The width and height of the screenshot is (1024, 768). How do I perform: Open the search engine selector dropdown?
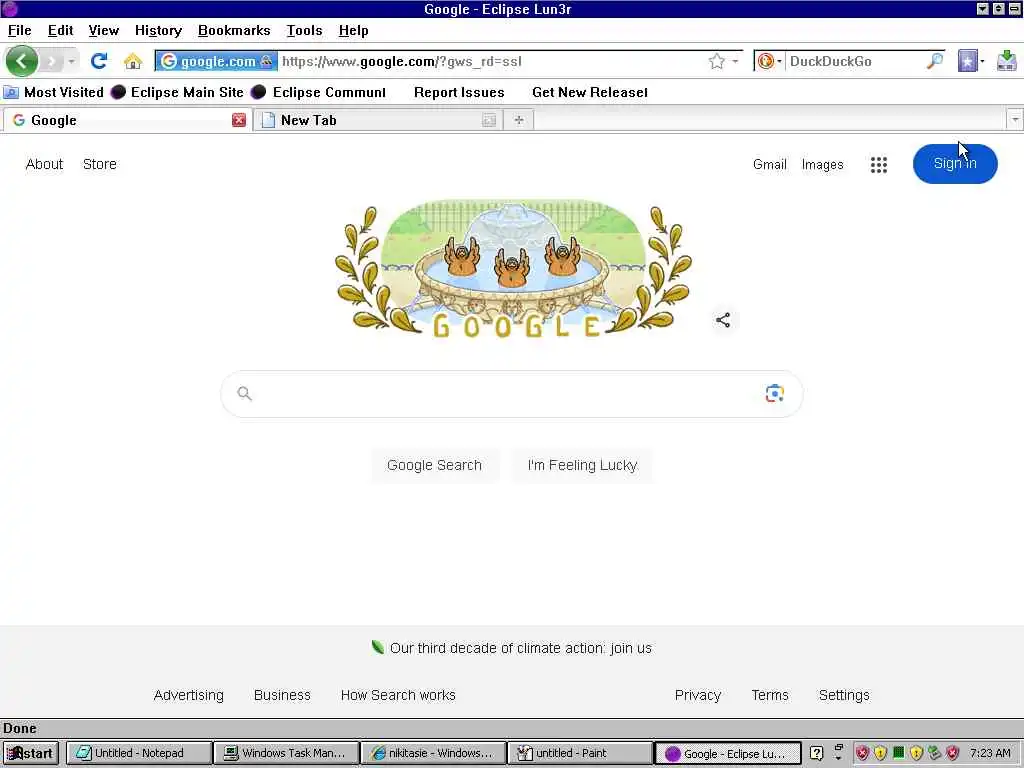tap(769, 61)
